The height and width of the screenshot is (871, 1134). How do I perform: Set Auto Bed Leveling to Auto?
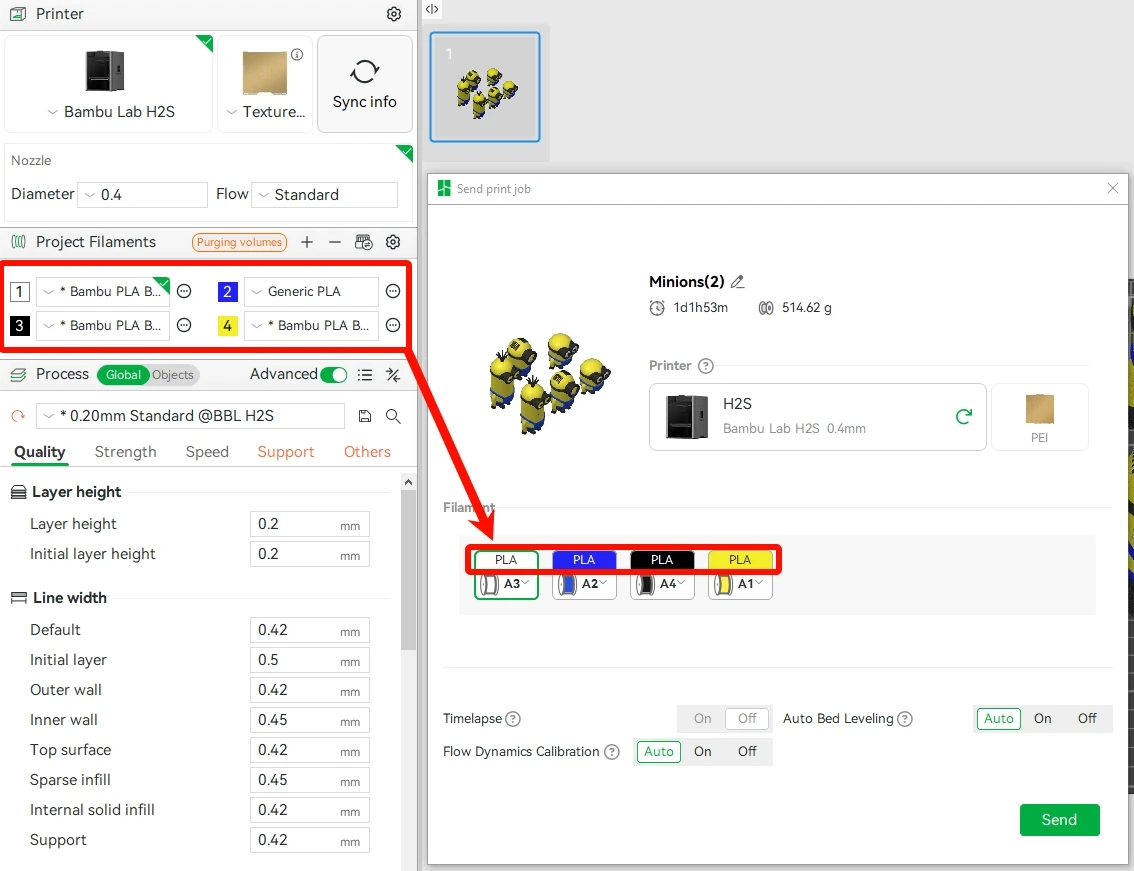click(x=999, y=718)
